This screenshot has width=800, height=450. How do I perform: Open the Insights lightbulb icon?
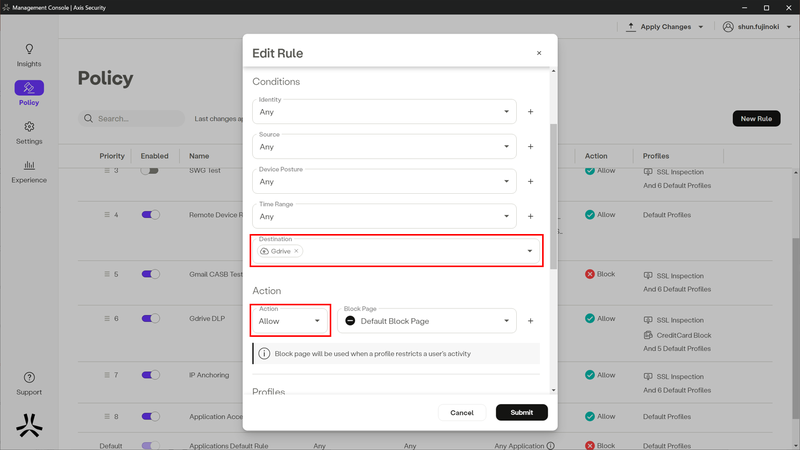pyautogui.click(x=29, y=49)
